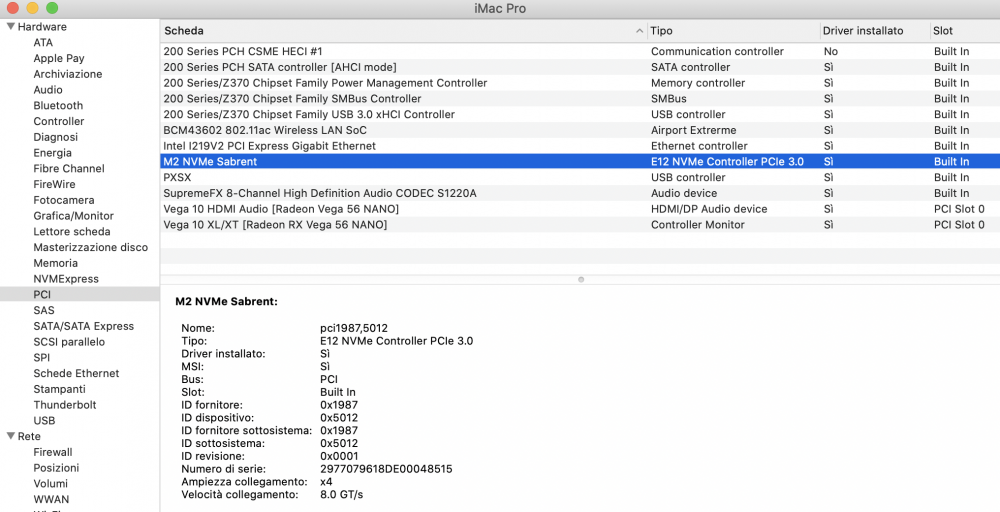
Task: Open Firewall under Rete
Action: pos(53,452)
